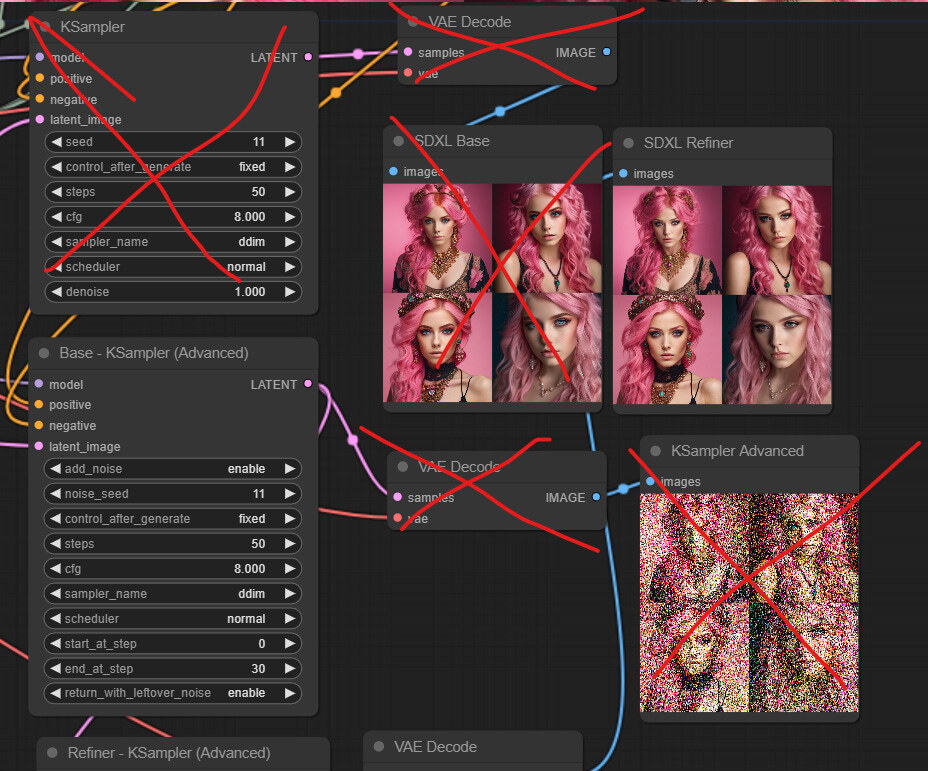Collapse the Refiner - KSampler (Advanced) node dot
Screen dimensions: 928x771
tap(52, 753)
